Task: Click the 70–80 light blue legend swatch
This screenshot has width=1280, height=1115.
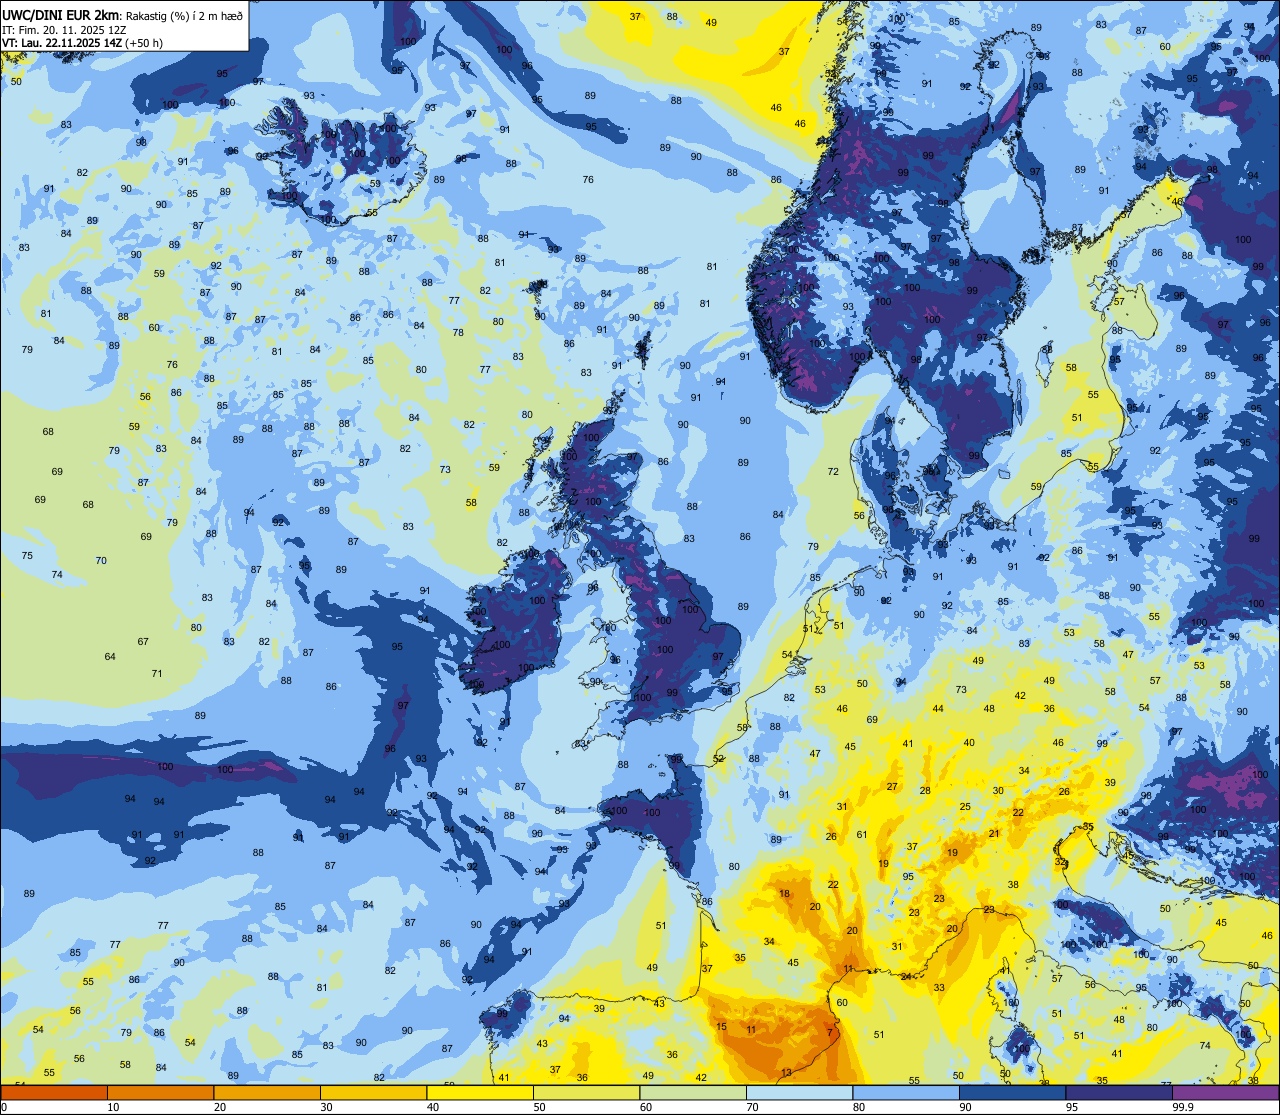Action: point(799,1092)
